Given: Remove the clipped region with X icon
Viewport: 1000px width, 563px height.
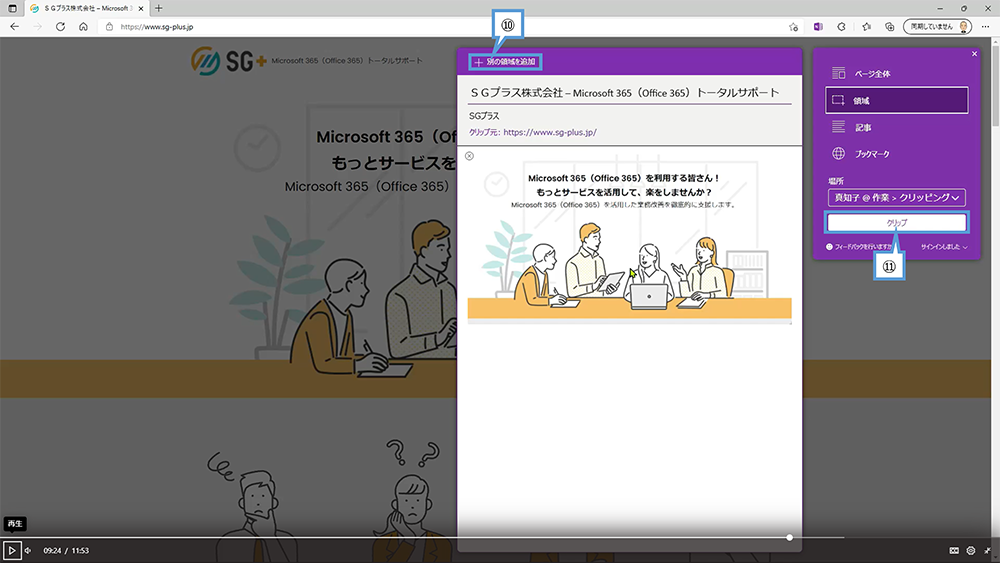Looking at the screenshot, I should coord(469,156).
